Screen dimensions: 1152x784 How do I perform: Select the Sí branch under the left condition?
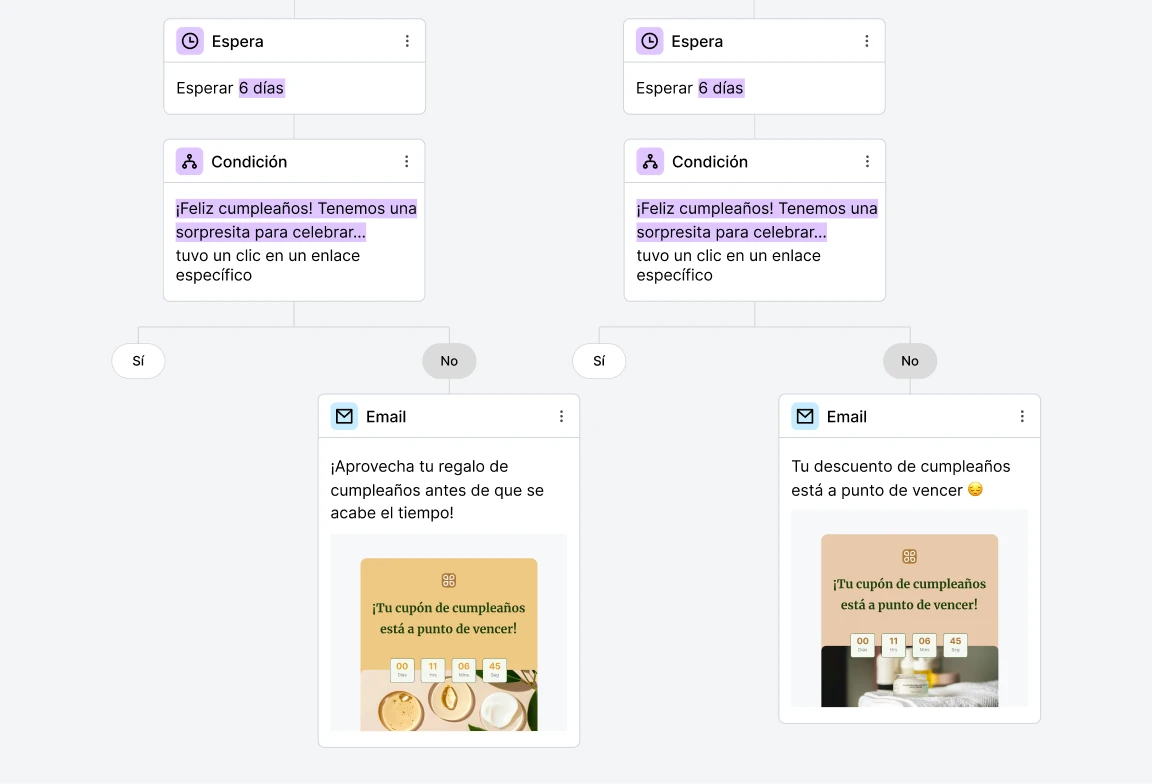[x=138, y=361]
